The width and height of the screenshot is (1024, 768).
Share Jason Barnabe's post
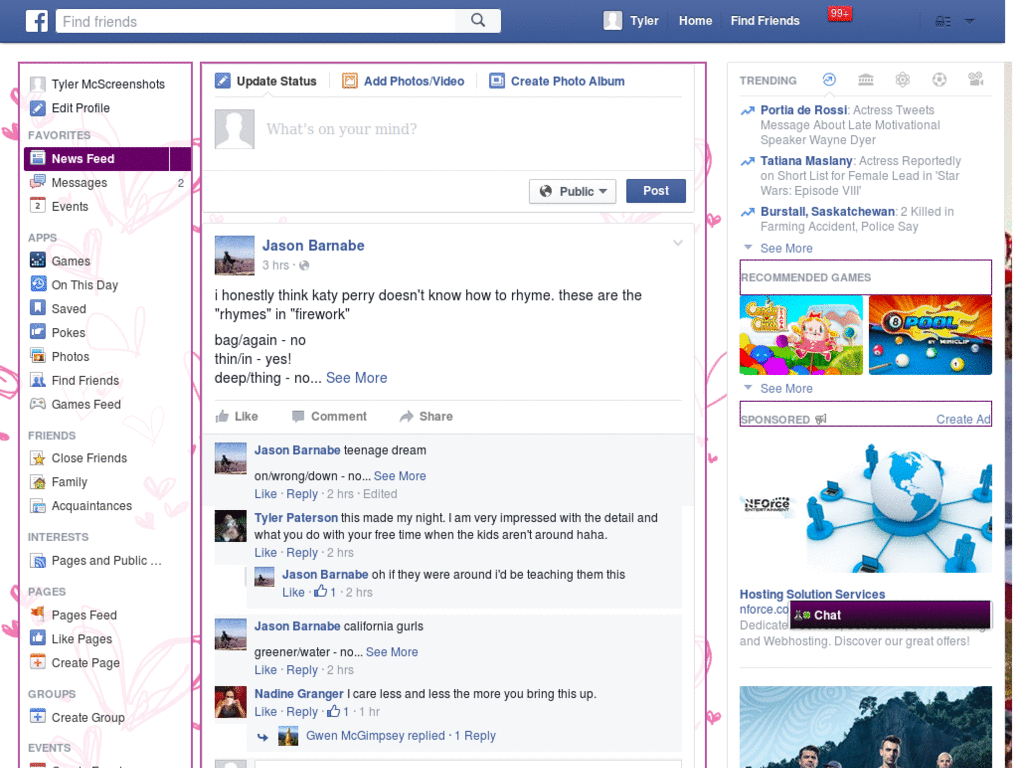click(426, 416)
